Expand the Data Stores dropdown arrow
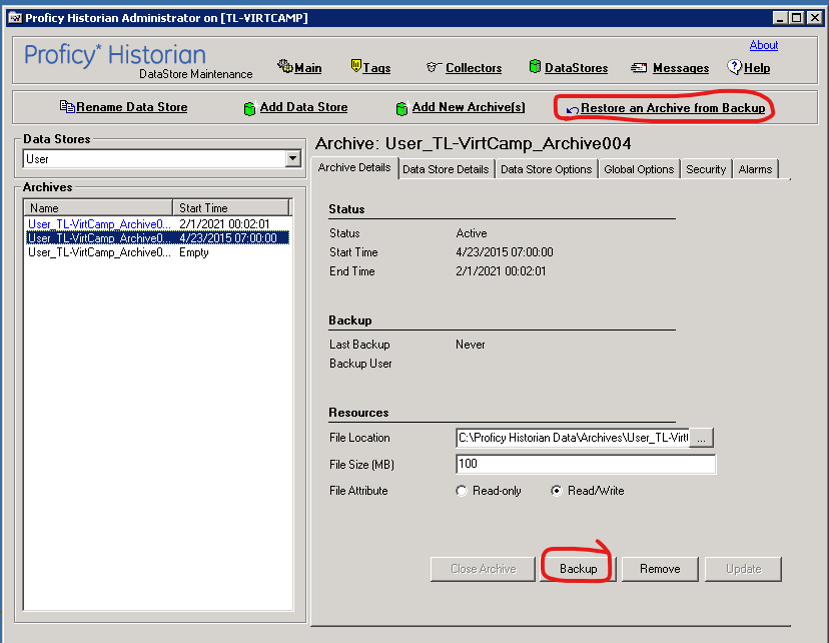 pyautogui.click(x=293, y=158)
